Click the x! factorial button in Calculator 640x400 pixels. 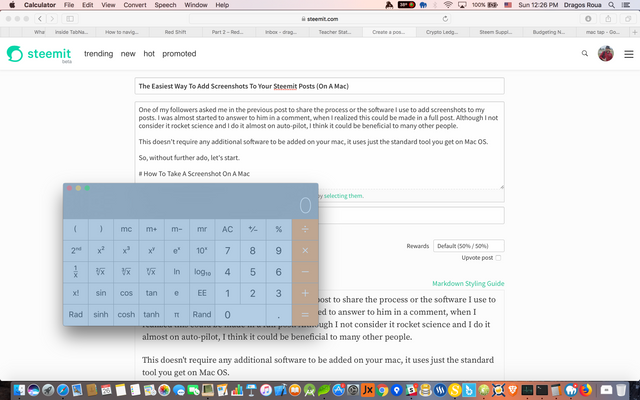[76, 293]
